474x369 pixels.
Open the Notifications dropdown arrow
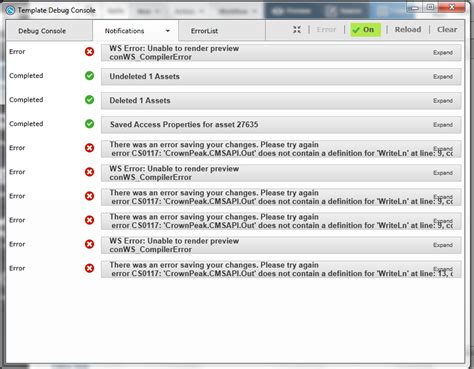(168, 31)
